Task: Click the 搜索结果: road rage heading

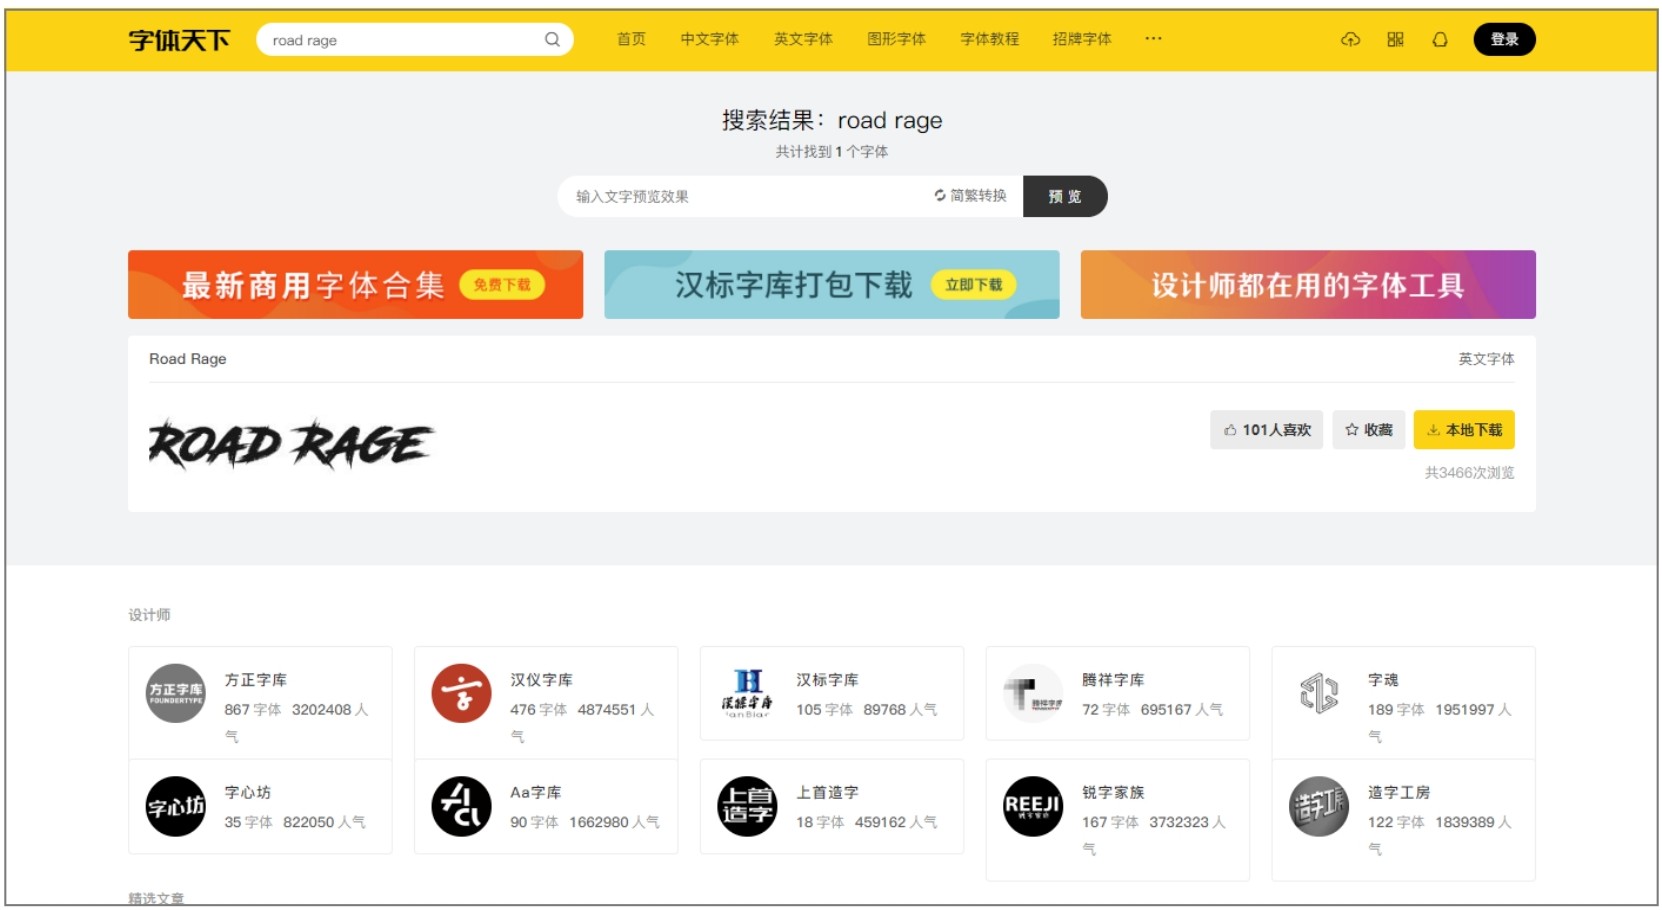Action: coord(832,121)
